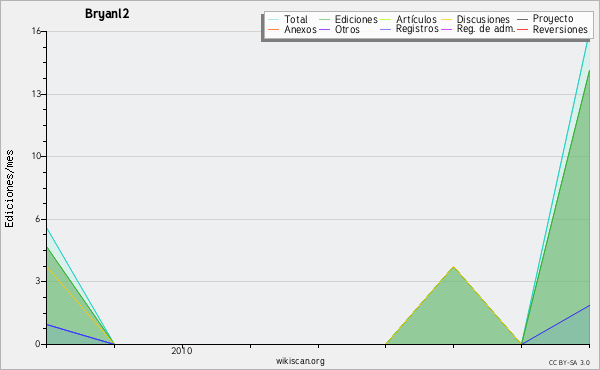This screenshot has width=600, height=370.
Task: Click the CC BY-SA 3.0 license text
Action: (569, 363)
